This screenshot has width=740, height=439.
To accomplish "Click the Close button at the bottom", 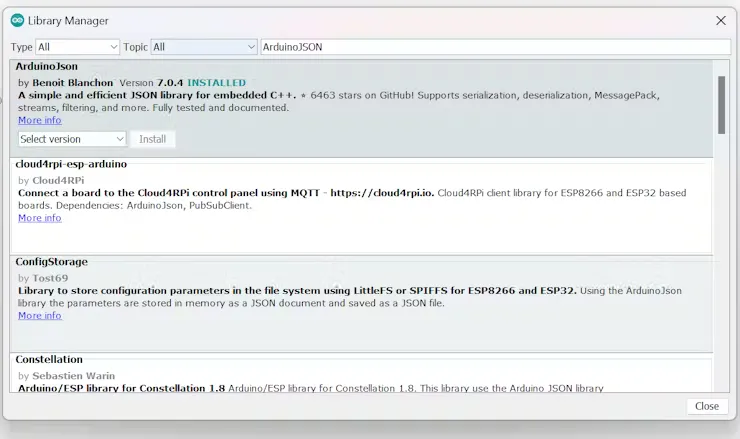I will tap(706, 406).
